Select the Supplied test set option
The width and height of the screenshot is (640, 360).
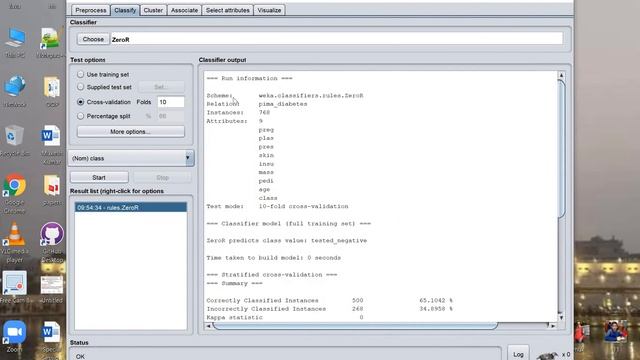(x=80, y=87)
